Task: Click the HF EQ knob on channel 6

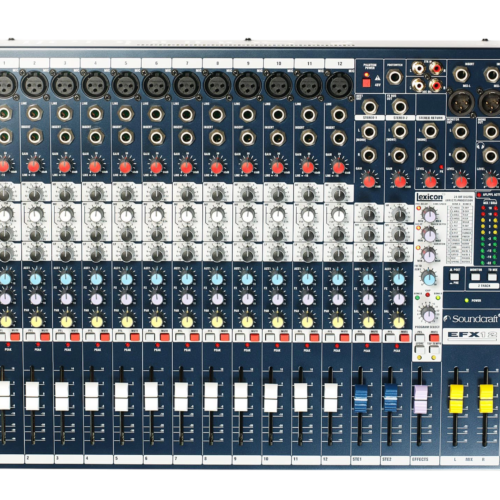Action: pos(156,196)
